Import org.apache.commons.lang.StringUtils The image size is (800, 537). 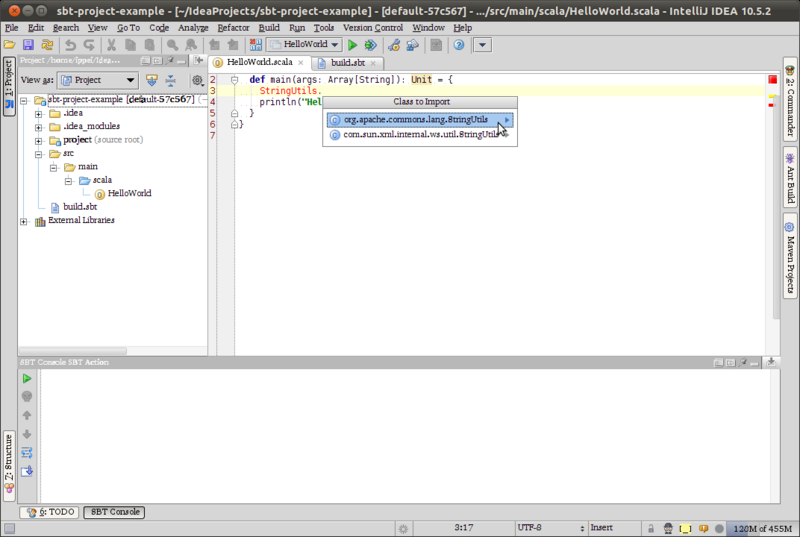click(420, 120)
